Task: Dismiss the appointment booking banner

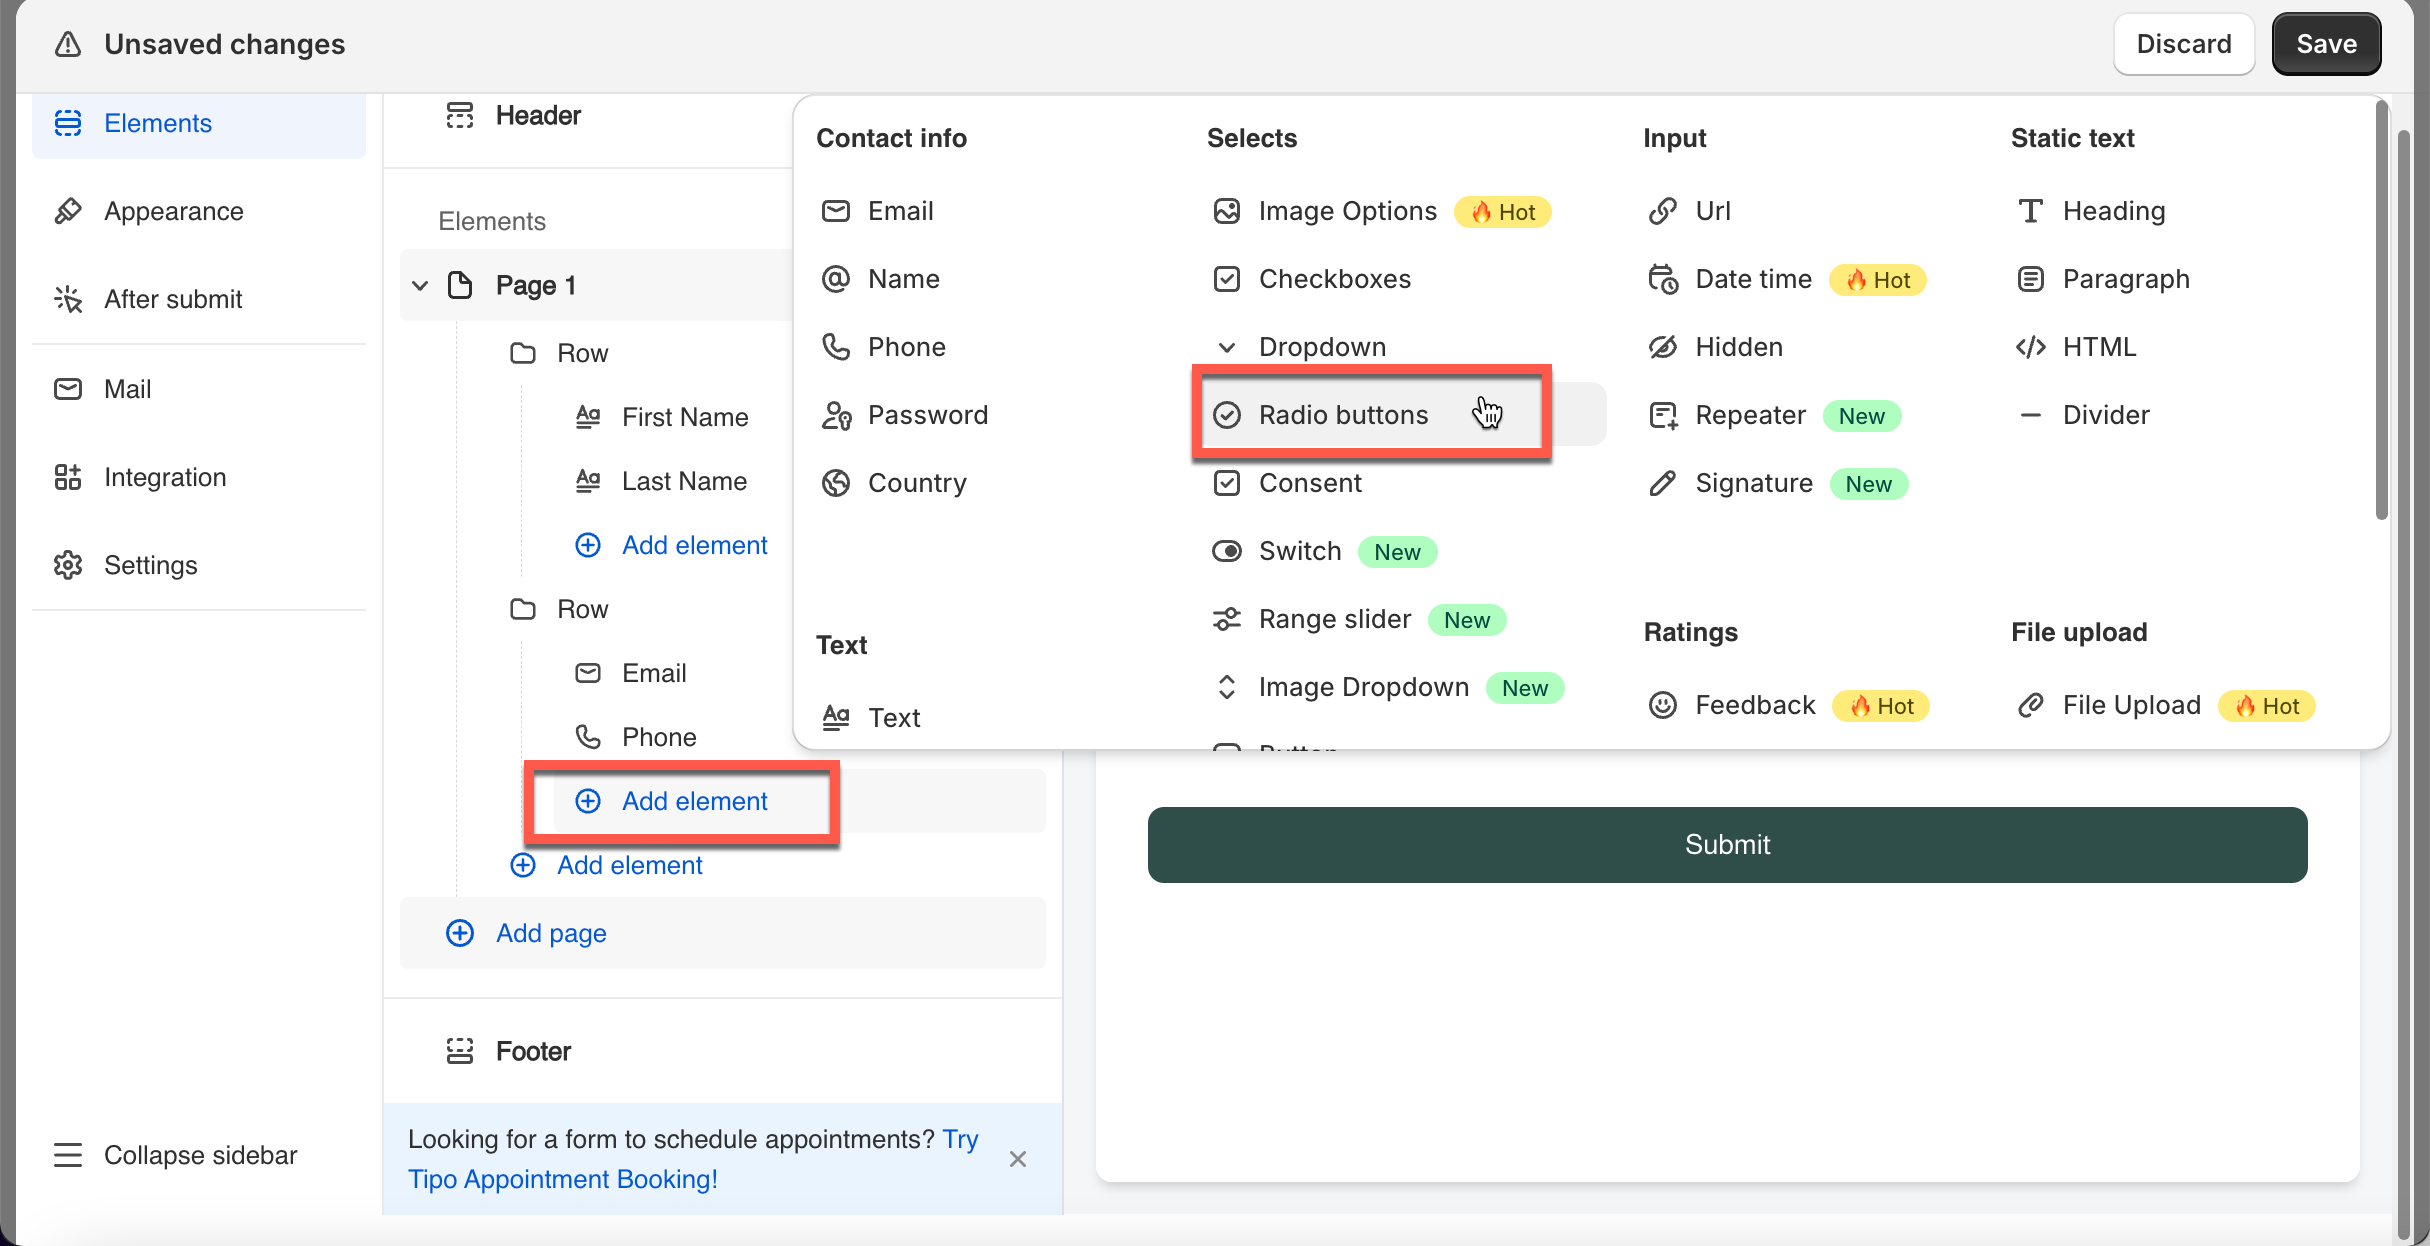Action: [1017, 1159]
